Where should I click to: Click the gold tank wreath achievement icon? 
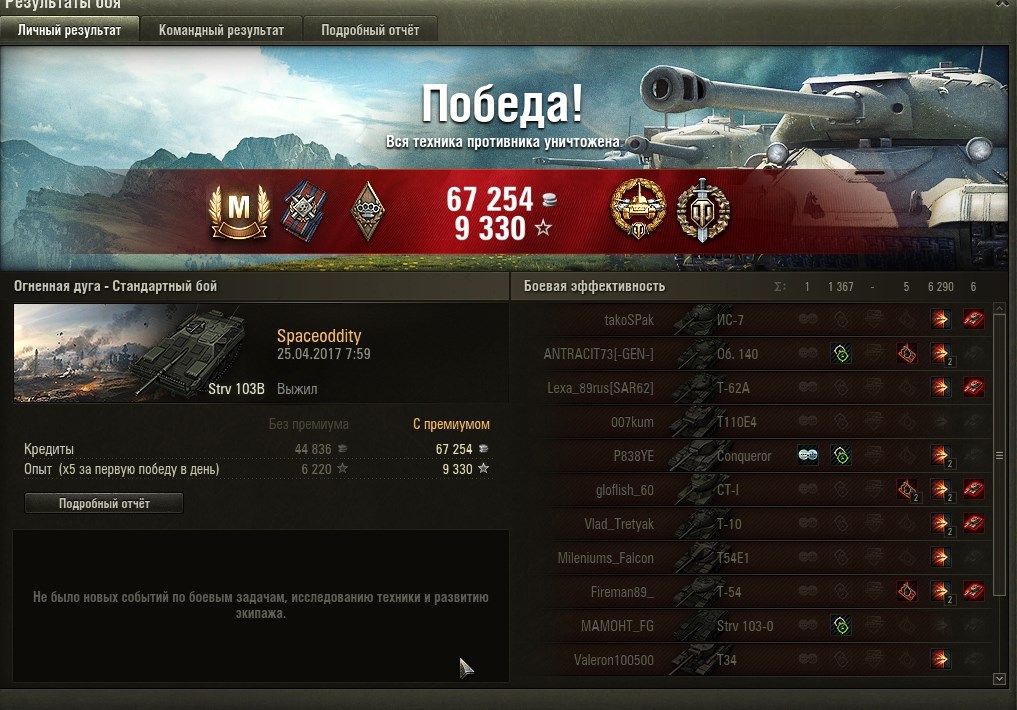tap(638, 209)
